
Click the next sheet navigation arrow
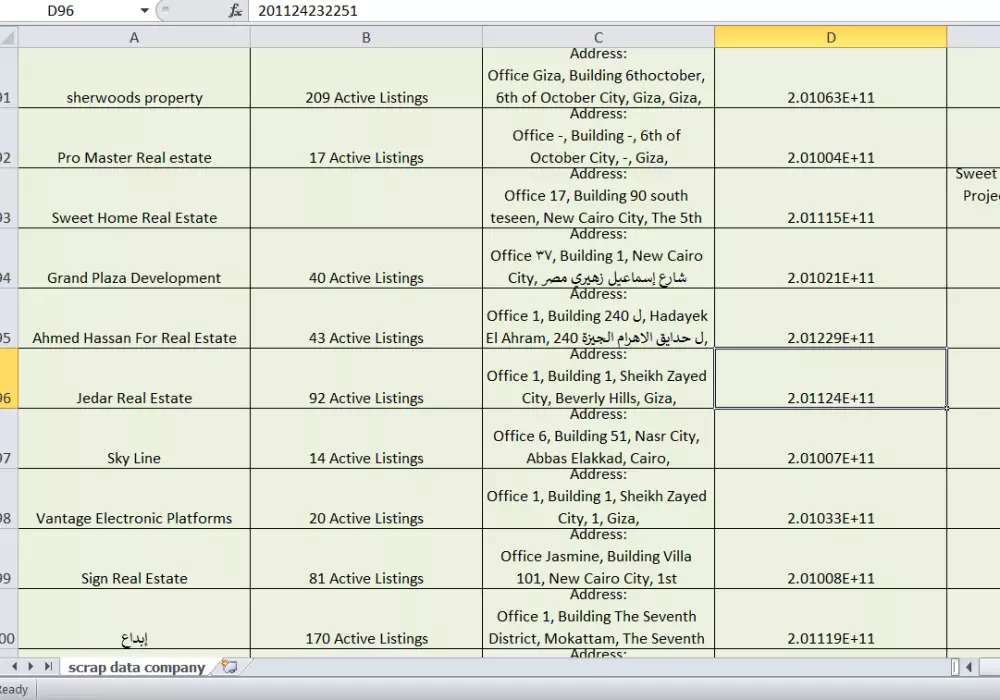click(x=30, y=666)
